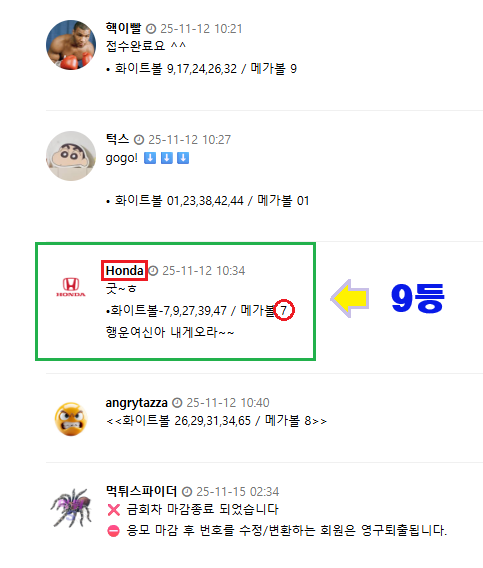The width and height of the screenshot is (483, 568).
Task: Click the angry emoji avatar of angrytazza
Action: click(71, 419)
